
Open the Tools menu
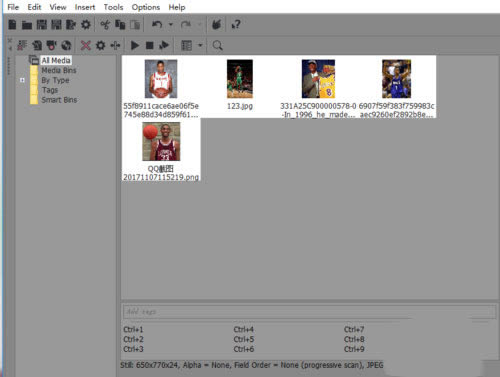coord(113,7)
